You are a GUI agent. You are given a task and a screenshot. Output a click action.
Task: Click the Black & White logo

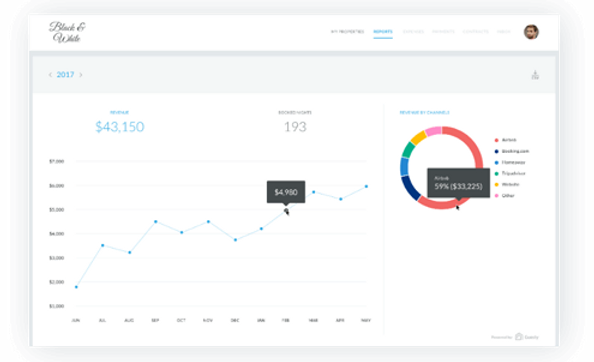[x=67, y=32]
